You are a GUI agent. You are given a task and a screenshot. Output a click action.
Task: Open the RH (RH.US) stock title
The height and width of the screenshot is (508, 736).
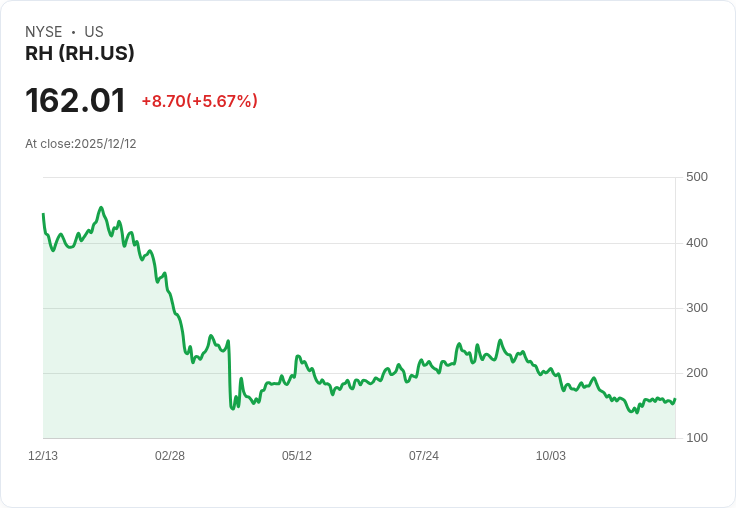coord(80,54)
